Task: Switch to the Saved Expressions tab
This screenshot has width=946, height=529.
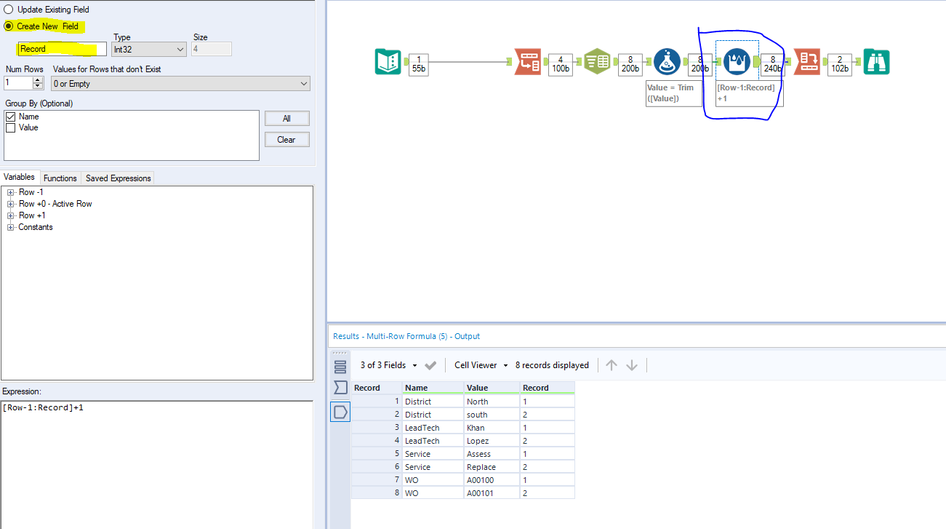Action: (x=118, y=178)
